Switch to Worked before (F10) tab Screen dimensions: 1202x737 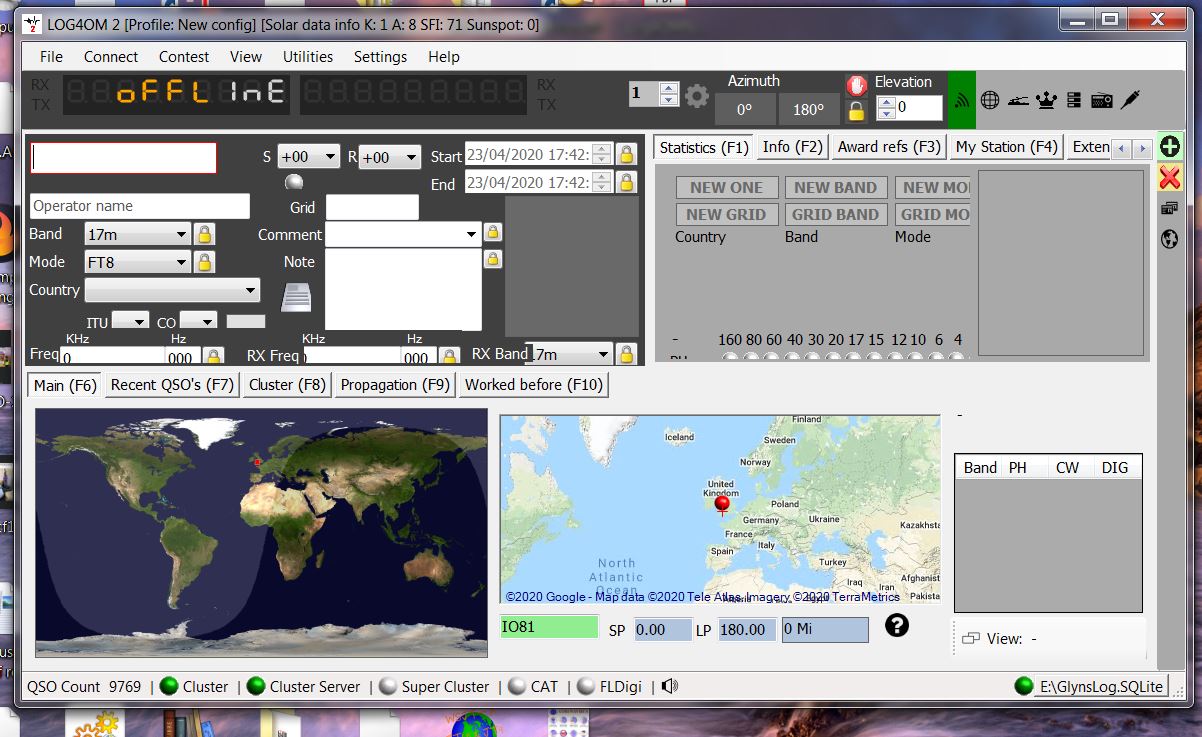[534, 385]
